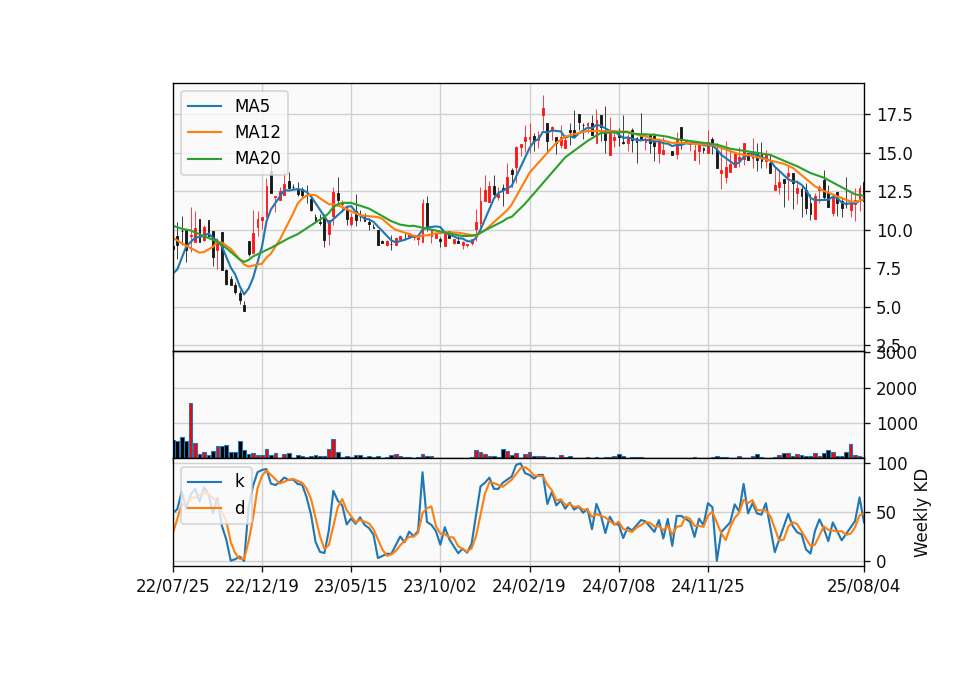This screenshot has width=960, height=690.
Task: Click the k legend entry
Action: 239,481
